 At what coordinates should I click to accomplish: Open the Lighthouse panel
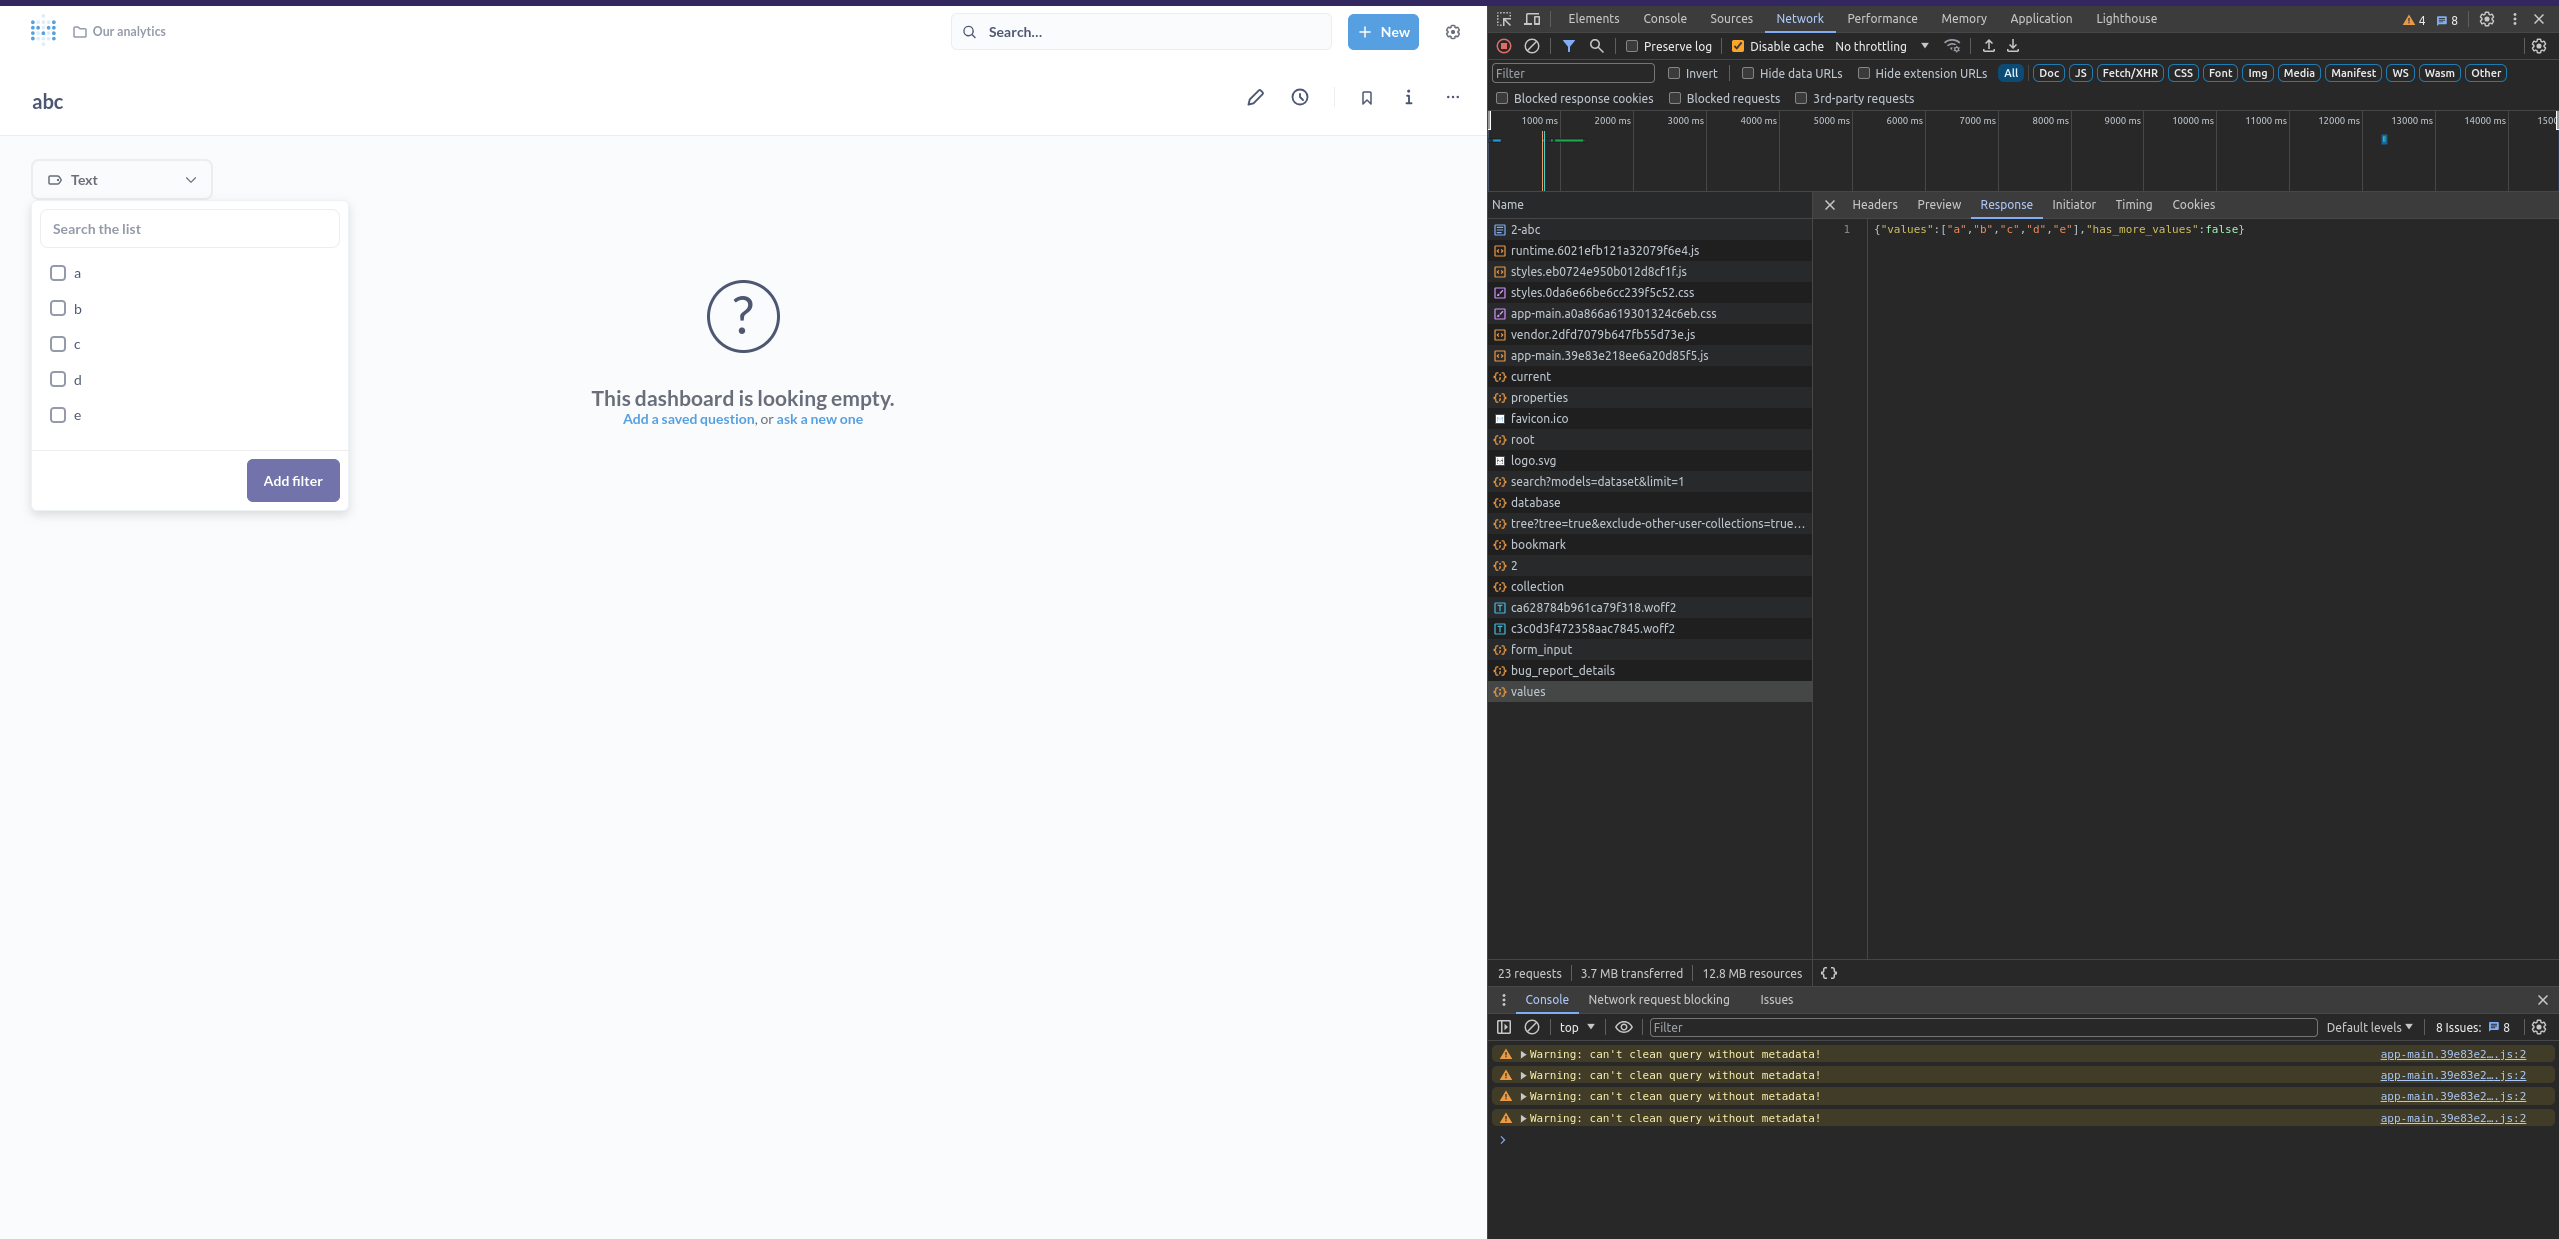tap(2126, 18)
